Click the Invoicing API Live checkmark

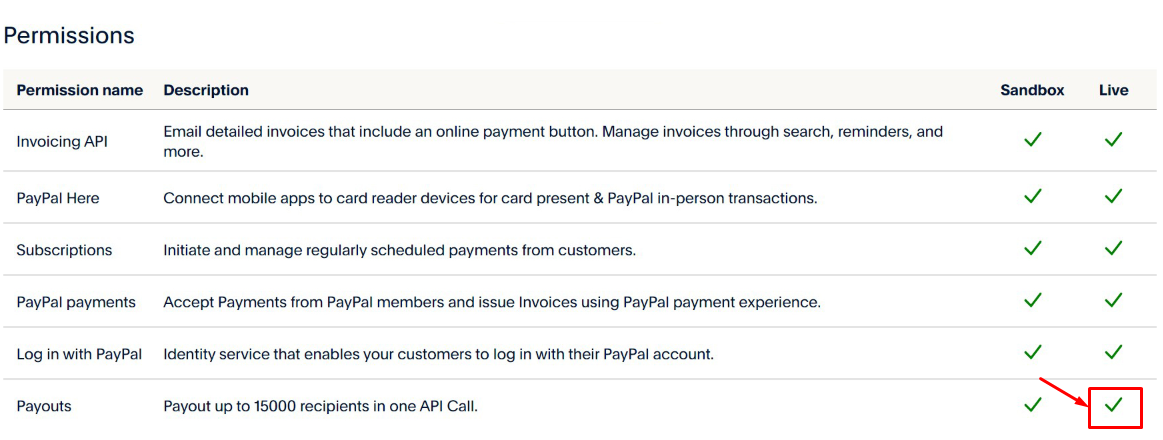(1113, 140)
